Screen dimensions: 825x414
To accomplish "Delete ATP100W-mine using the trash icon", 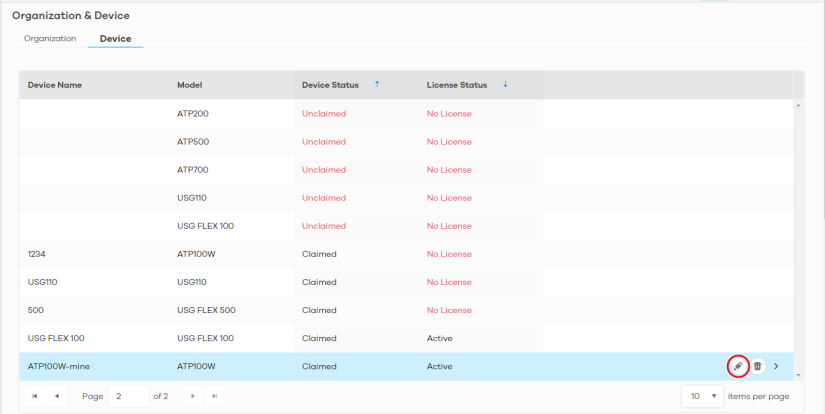I will click(757, 367).
